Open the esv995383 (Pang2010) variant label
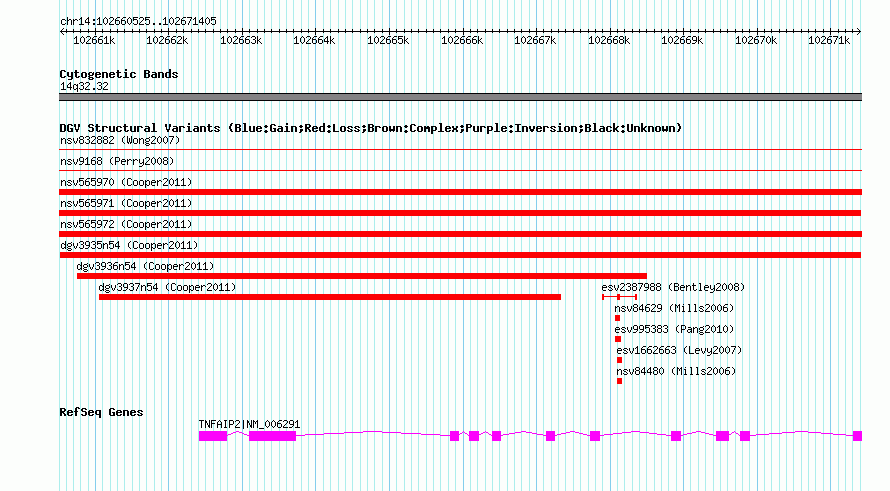Viewport: 890px width, 491px height. coord(674,329)
